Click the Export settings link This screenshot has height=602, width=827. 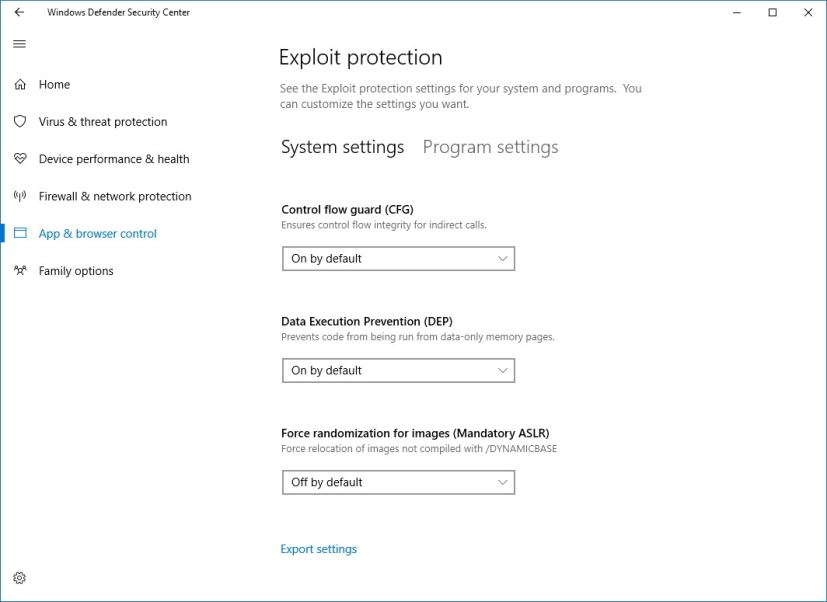click(318, 548)
